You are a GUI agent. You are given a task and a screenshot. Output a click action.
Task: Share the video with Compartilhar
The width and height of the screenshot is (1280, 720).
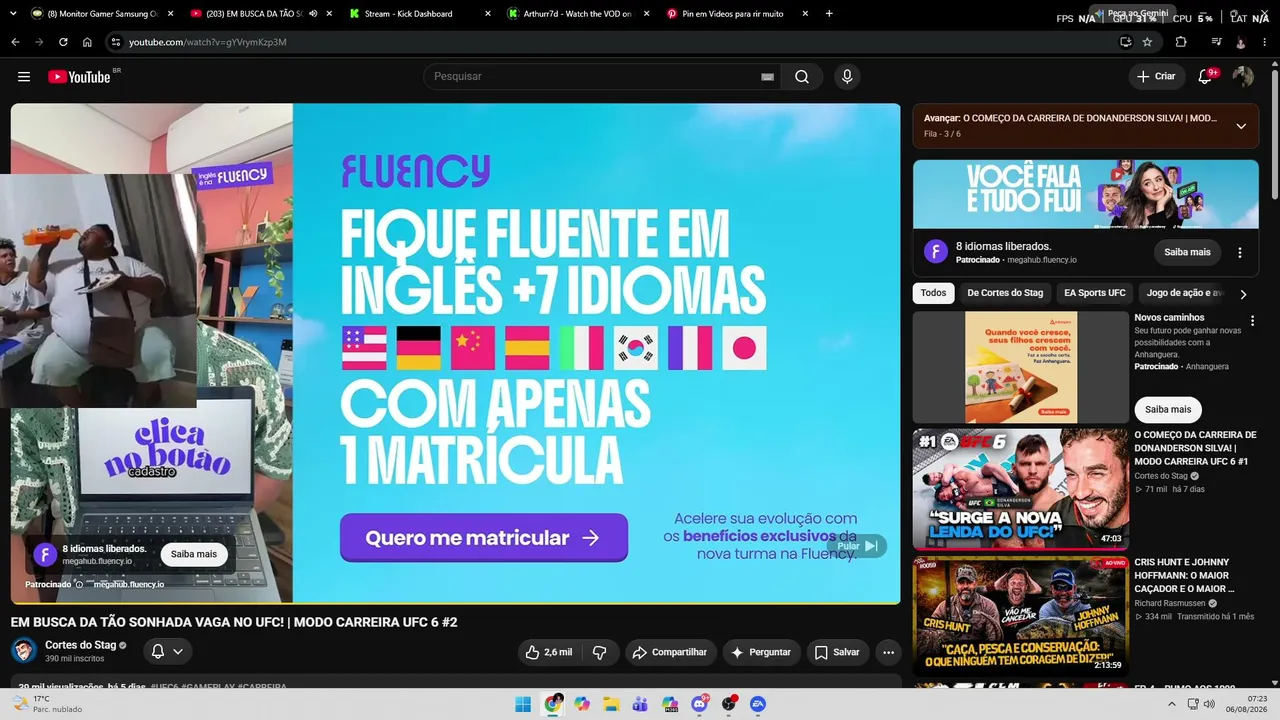click(671, 652)
